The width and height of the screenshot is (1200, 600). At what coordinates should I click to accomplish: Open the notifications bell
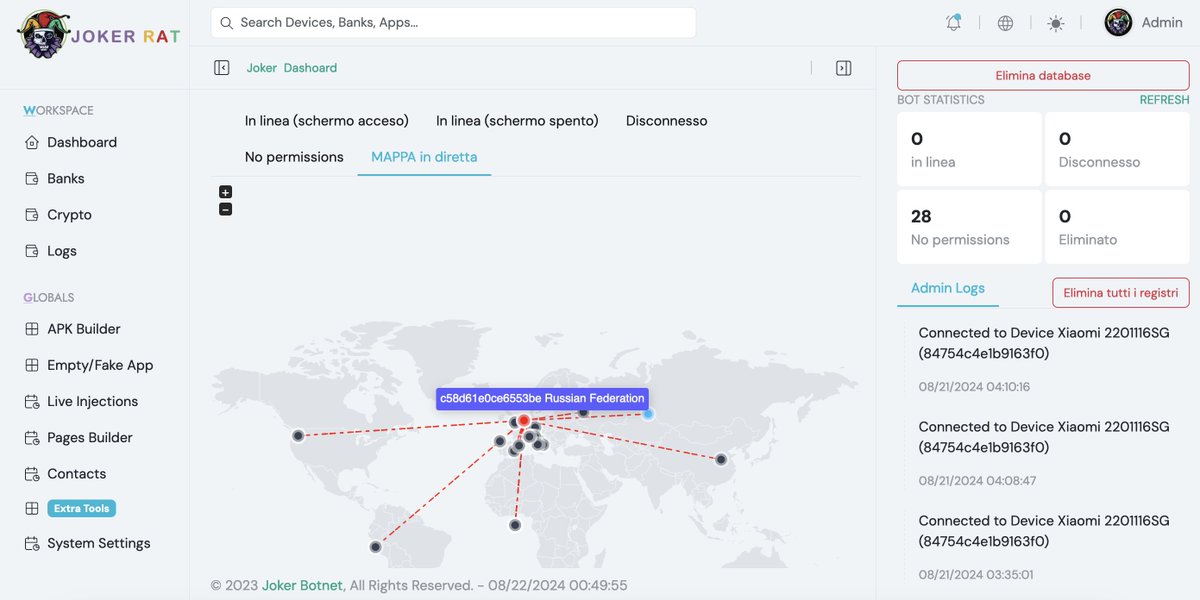click(x=954, y=22)
